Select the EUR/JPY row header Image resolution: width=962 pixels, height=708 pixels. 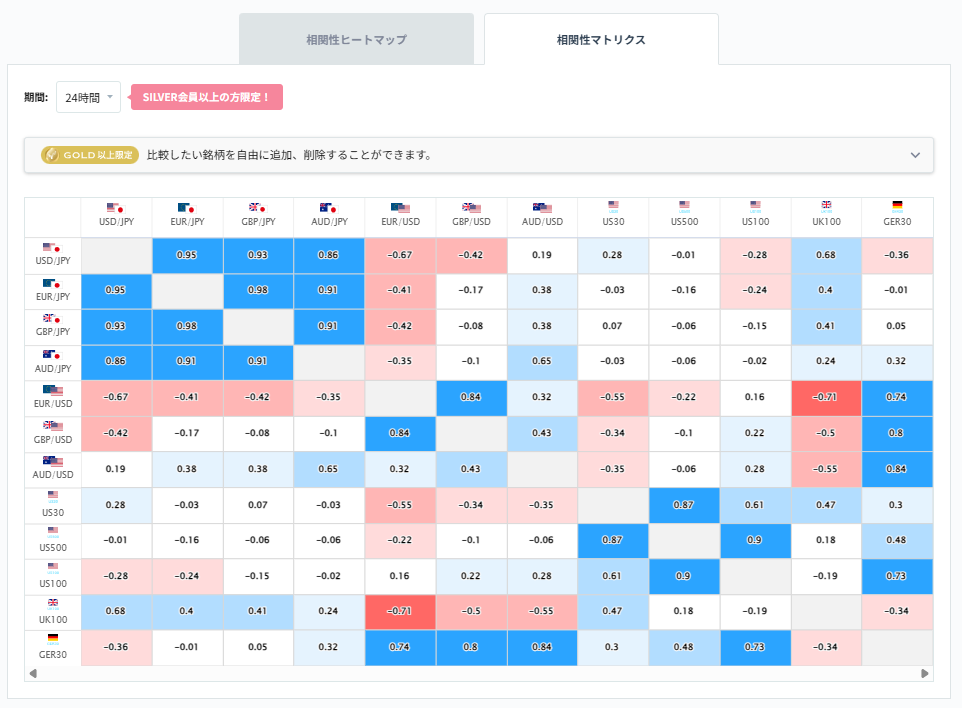pyautogui.click(x=52, y=293)
